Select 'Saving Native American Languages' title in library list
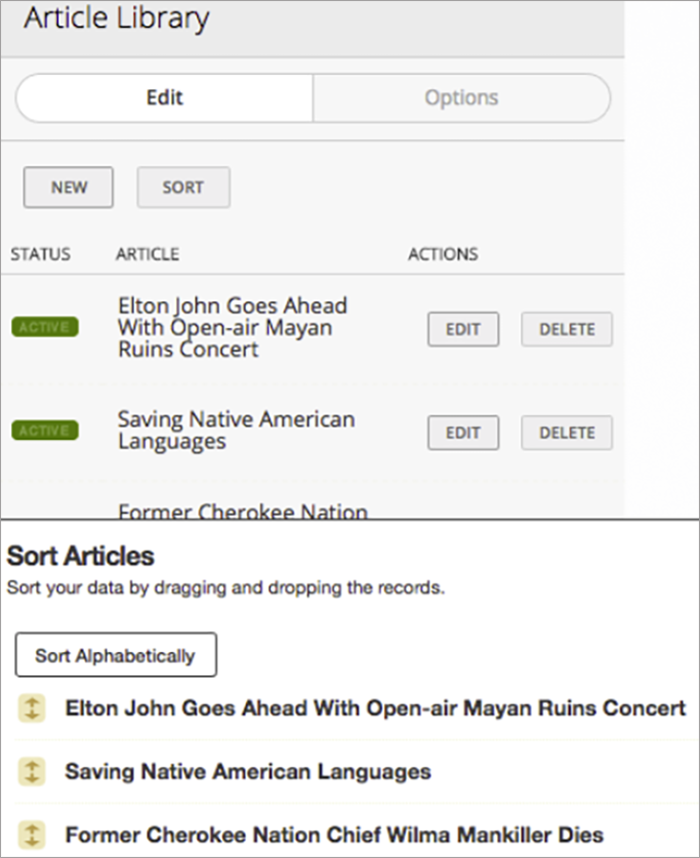The height and width of the screenshot is (858, 700). (236, 430)
